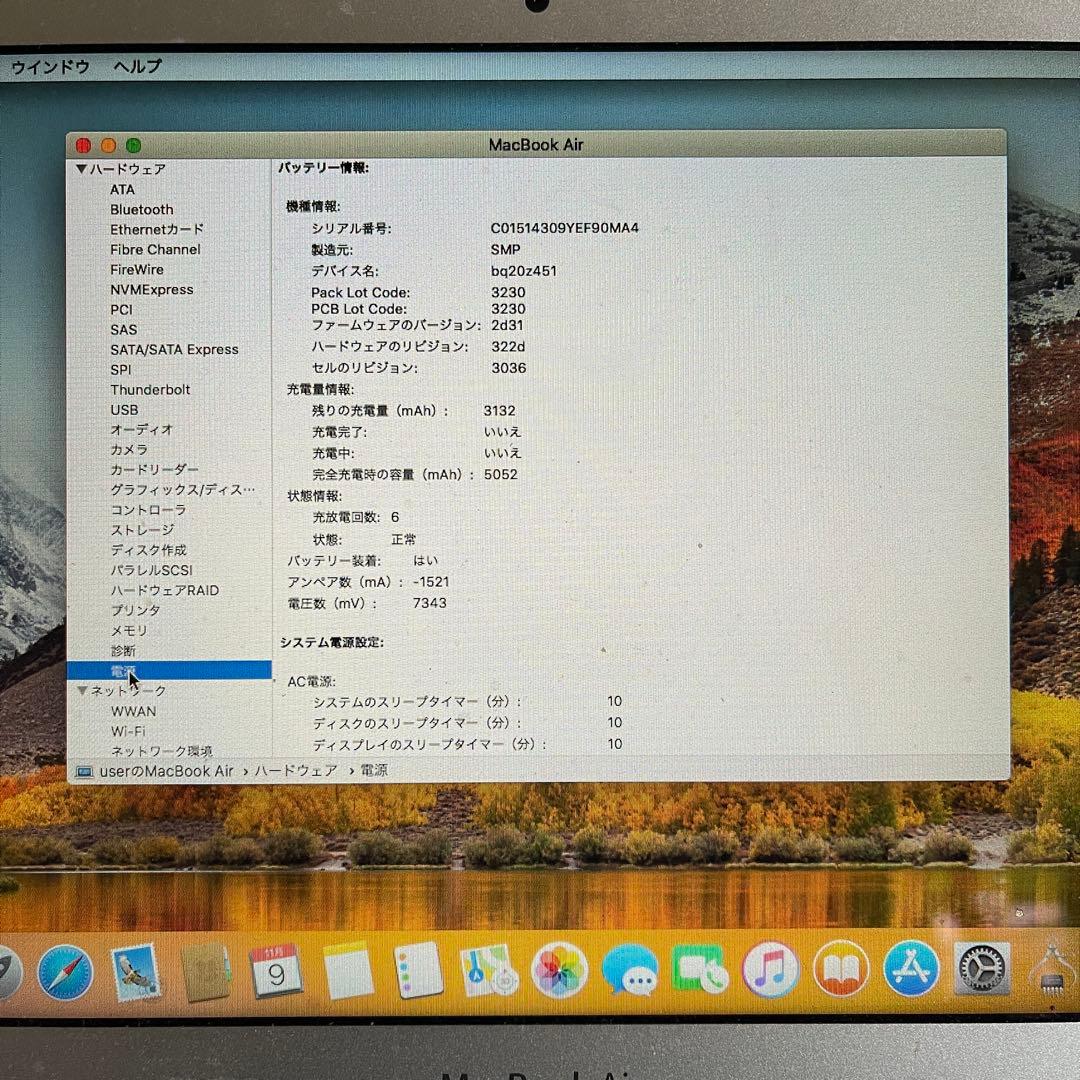Click ハードウェア in the breadcrumb path

(x=295, y=771)
